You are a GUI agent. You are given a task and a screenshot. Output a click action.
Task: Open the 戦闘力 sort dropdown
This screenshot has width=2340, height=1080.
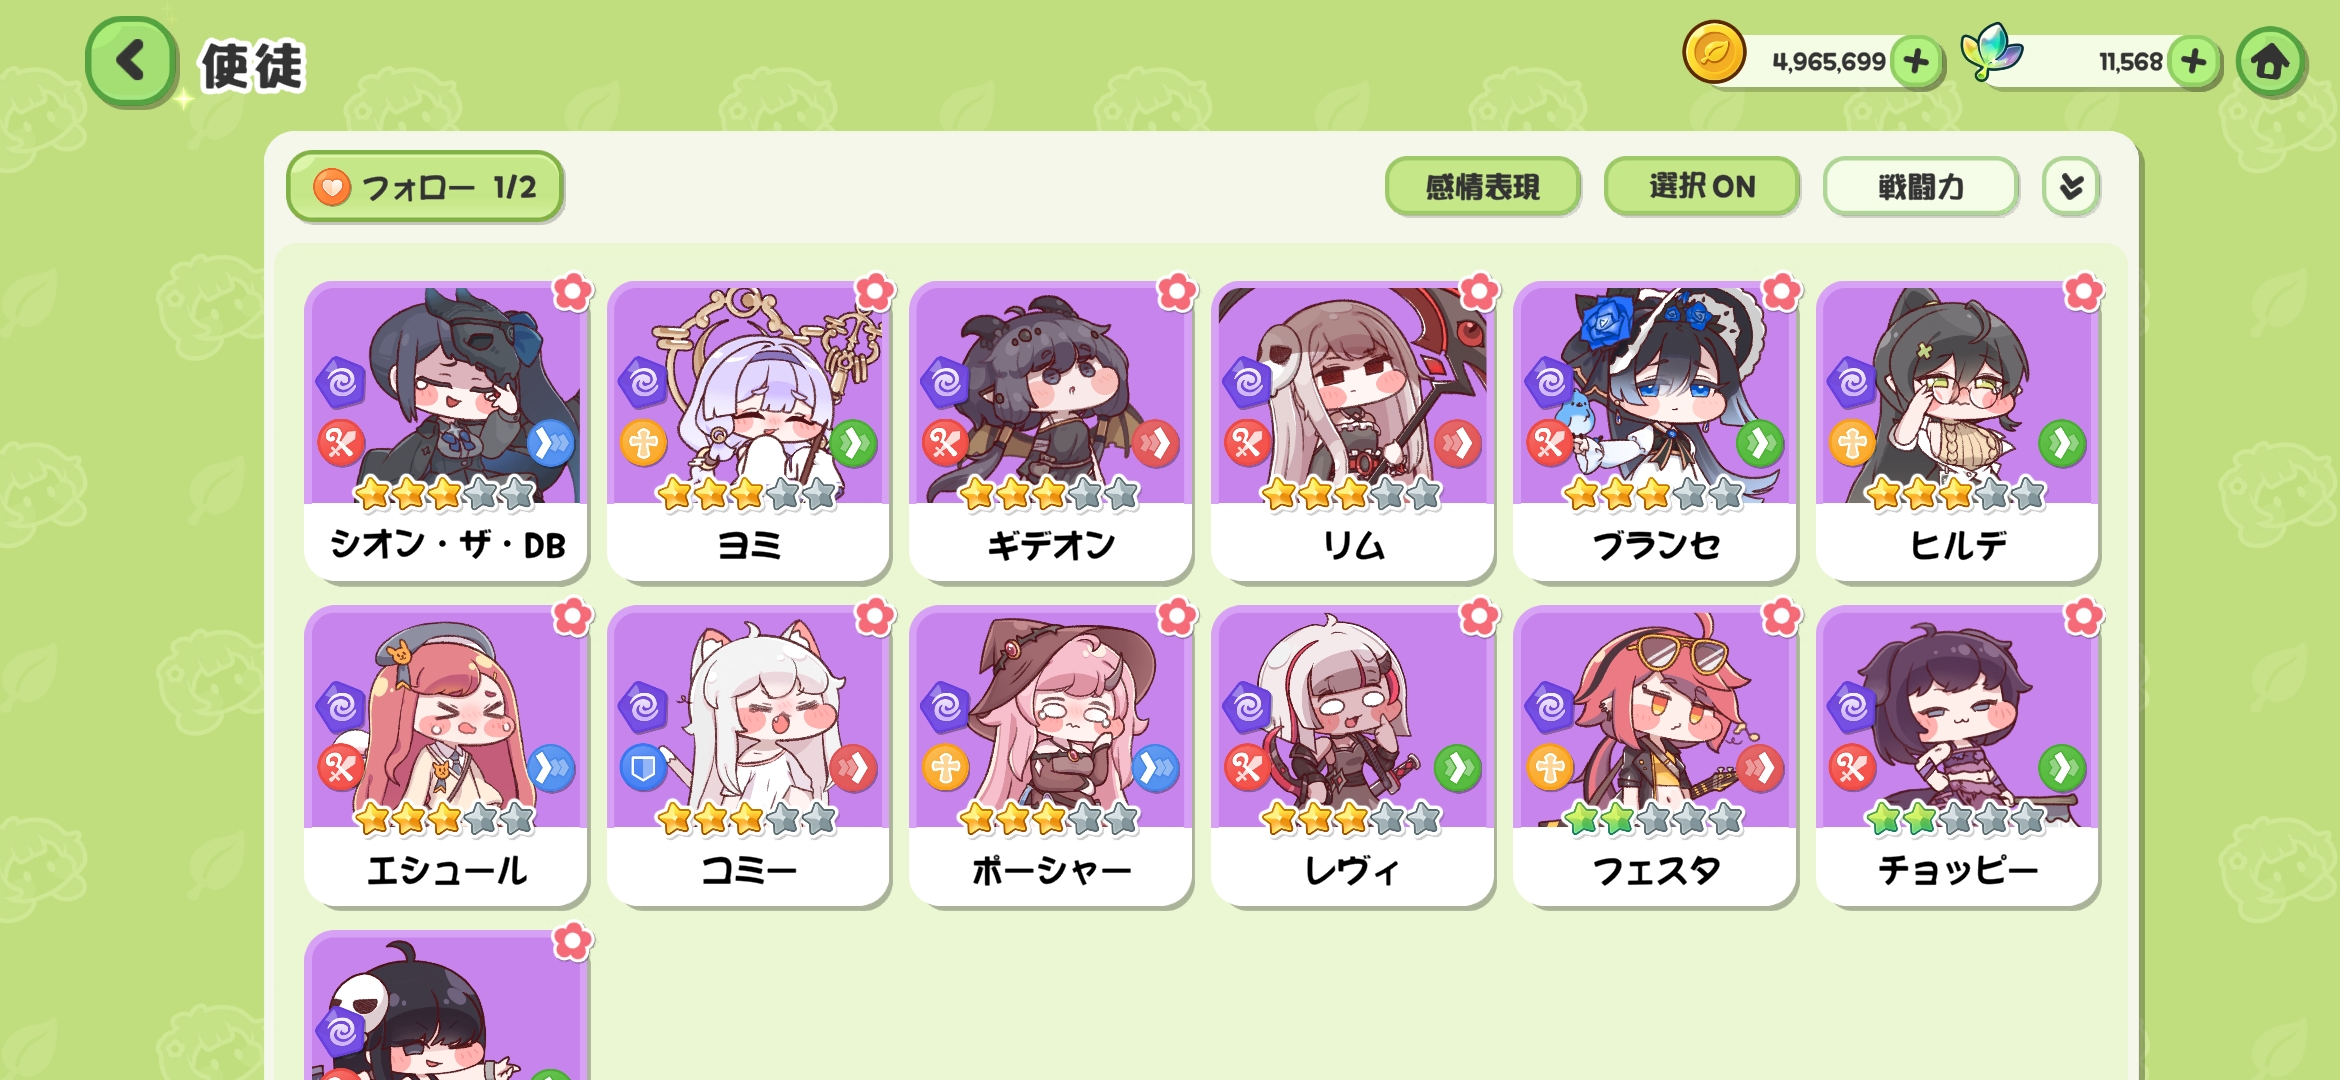[x=1920, y=187]
